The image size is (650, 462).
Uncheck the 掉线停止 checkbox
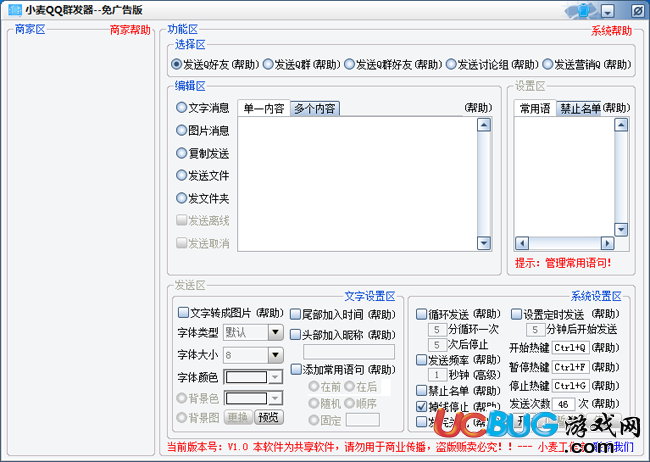421,406
